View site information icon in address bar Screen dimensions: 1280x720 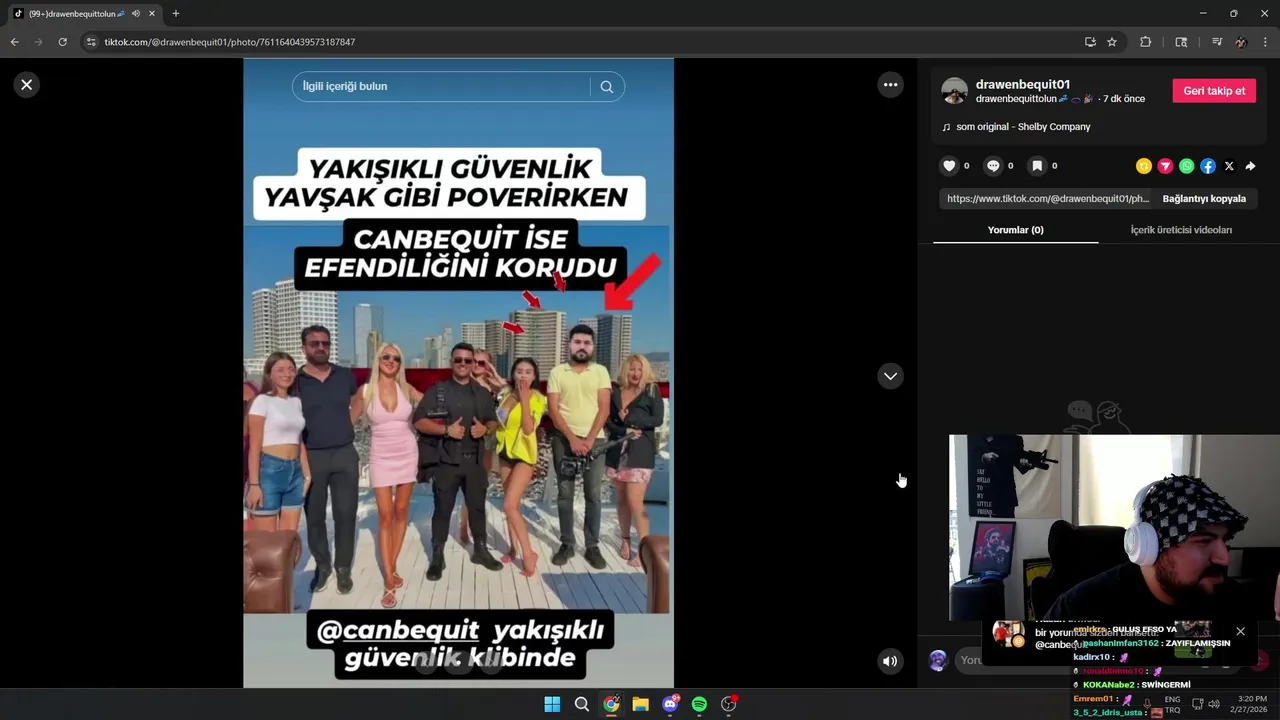click(x=91, y=42)
